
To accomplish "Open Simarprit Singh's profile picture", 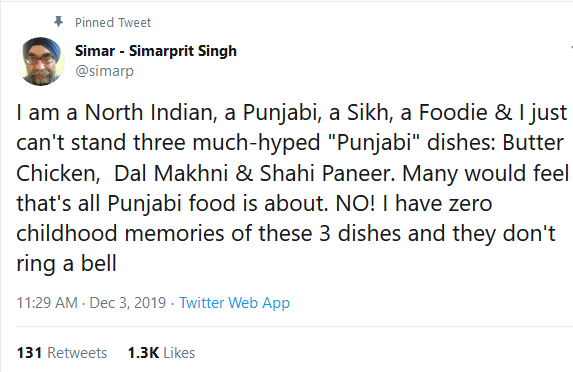I will coord(41,61).
